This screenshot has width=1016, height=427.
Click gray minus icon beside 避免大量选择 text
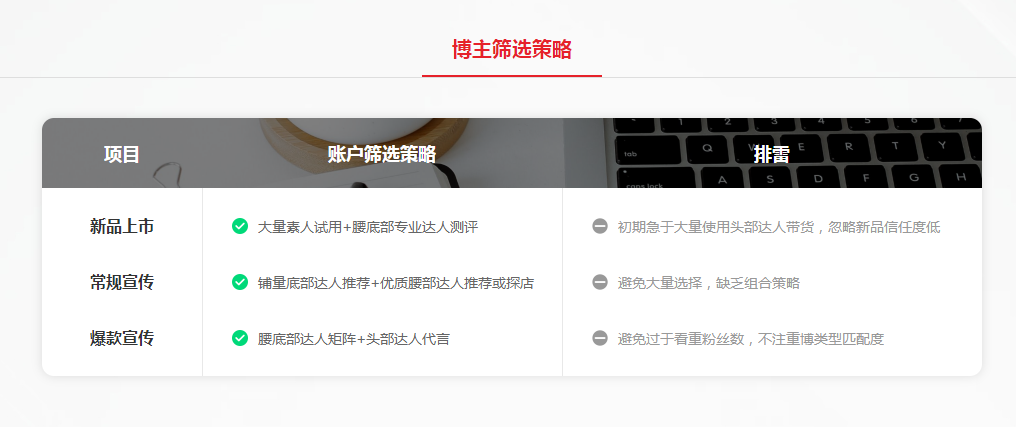click(x=600, y=282)
